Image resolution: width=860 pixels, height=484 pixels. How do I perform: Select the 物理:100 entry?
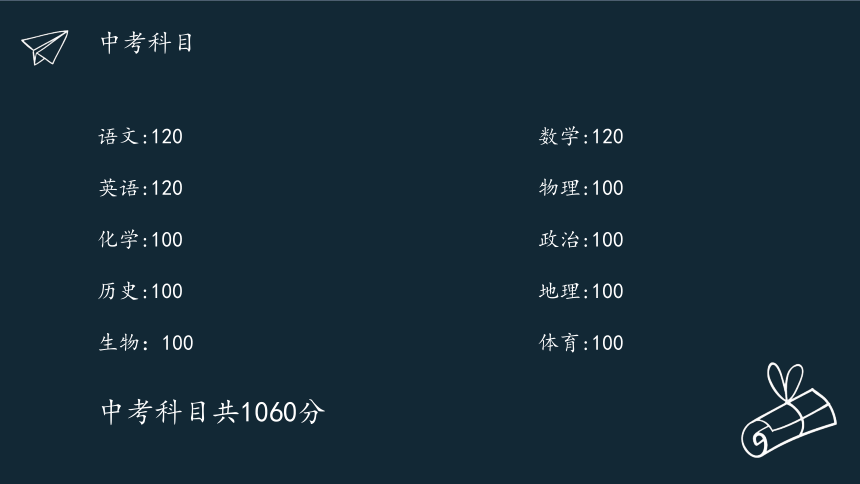pos(581,188)
